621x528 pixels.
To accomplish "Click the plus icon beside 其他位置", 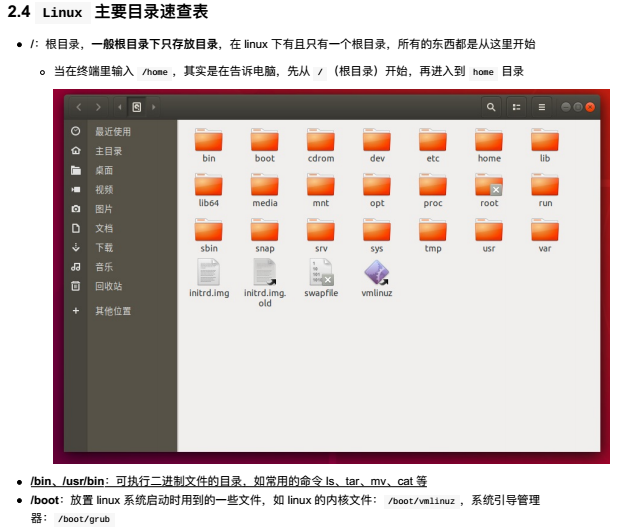I will [76, 311].
